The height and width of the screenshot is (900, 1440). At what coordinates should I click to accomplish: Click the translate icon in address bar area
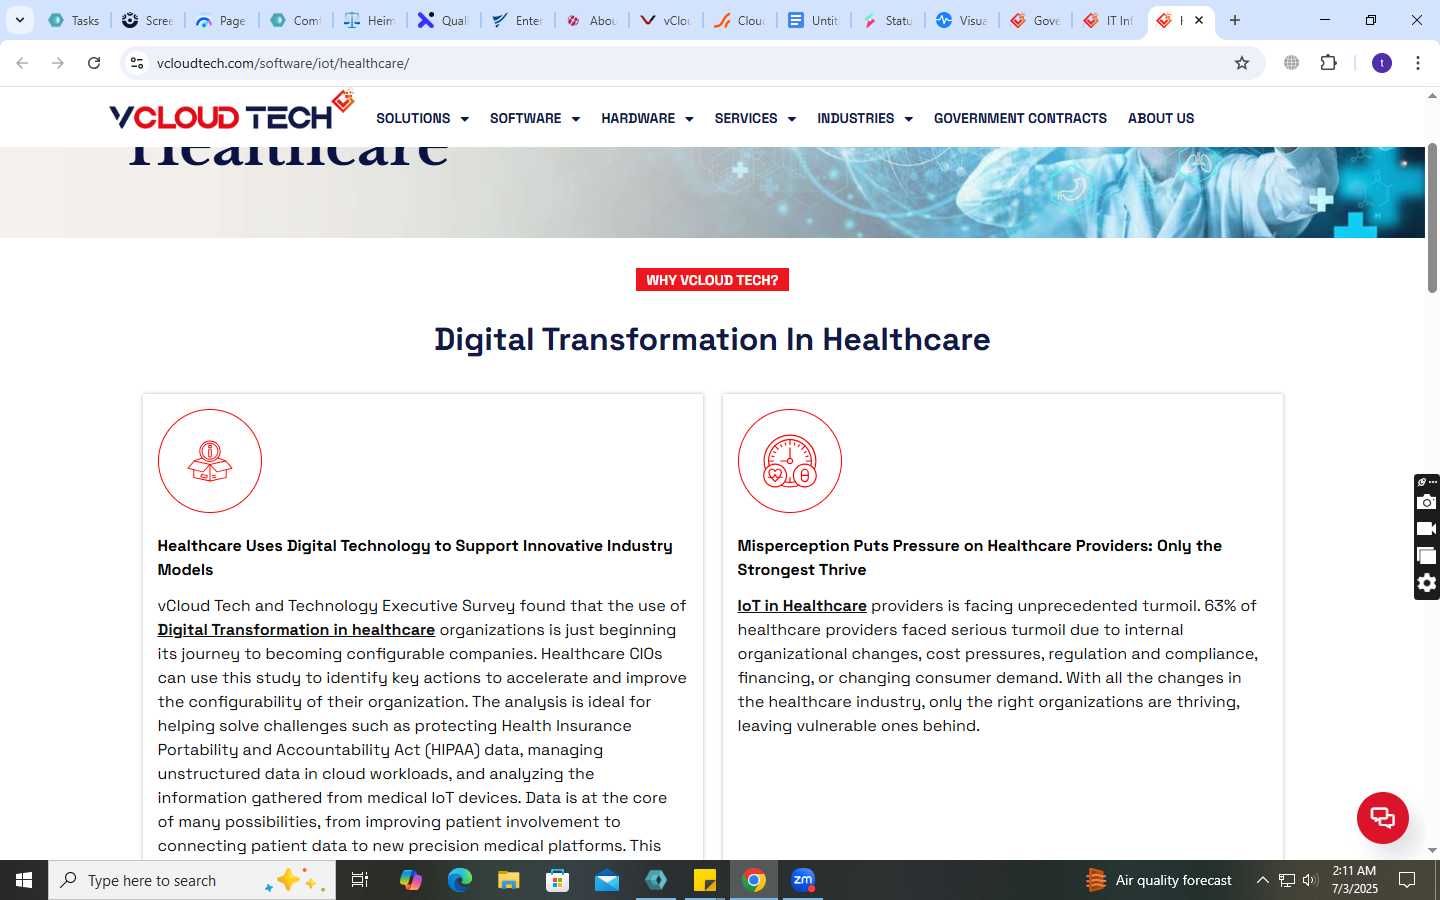tap(1292, 63)
